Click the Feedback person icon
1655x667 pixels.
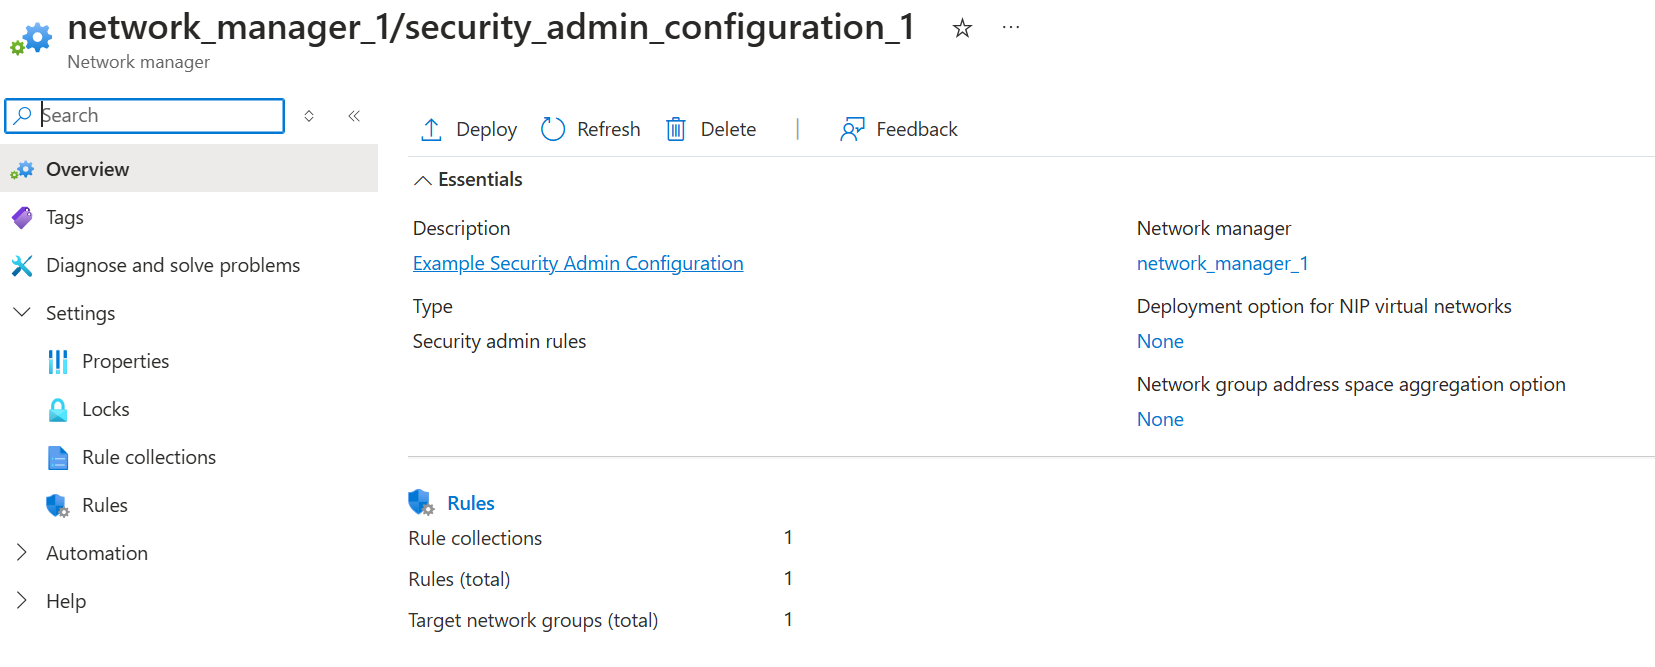pyautogui.click(x=852, y=129)
